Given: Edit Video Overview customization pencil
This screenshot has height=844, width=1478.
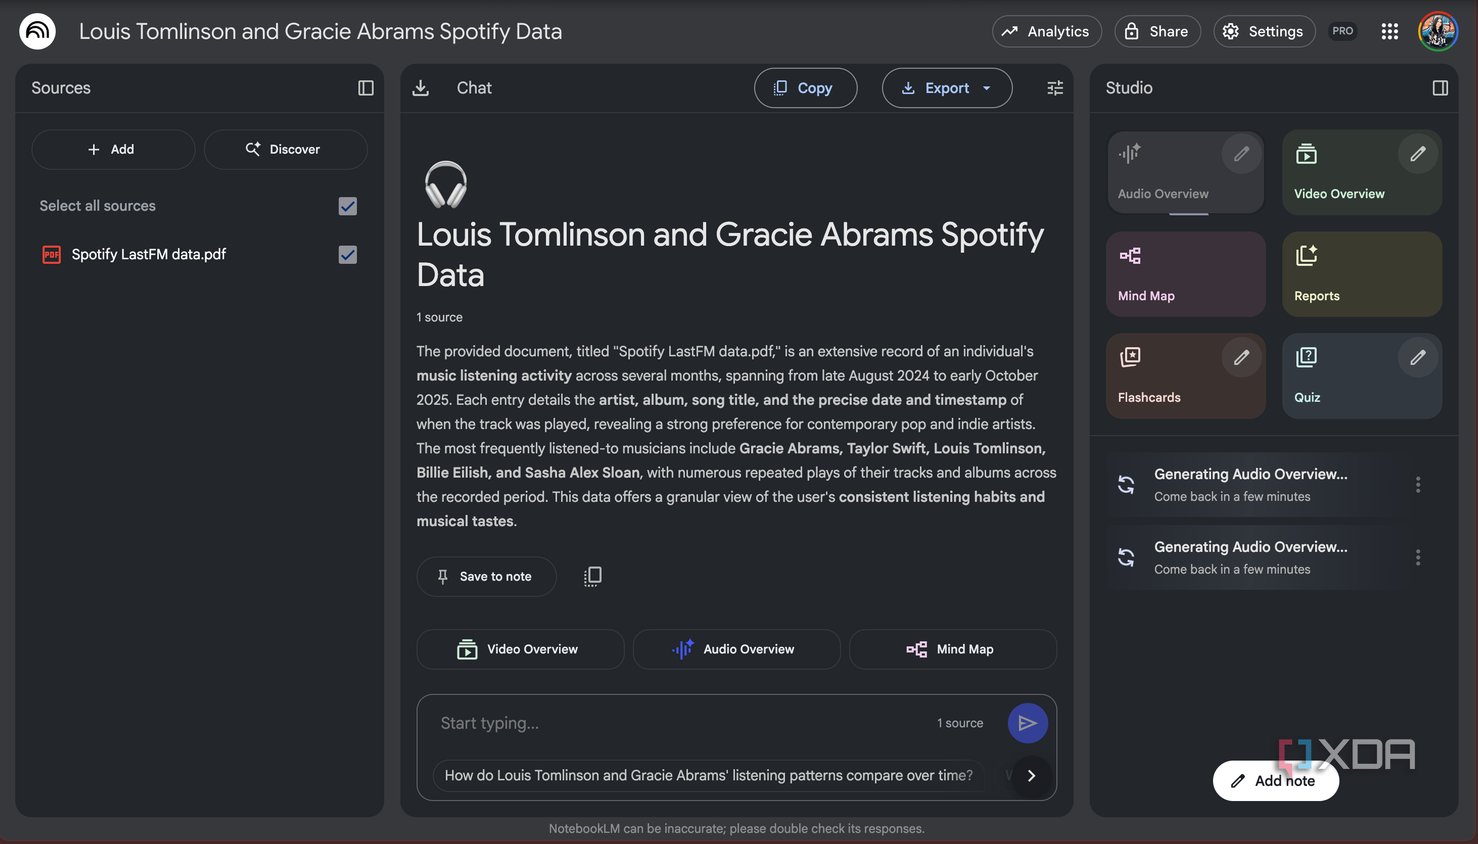Looking at the screenshot, I should click(x=1418, y=154).
